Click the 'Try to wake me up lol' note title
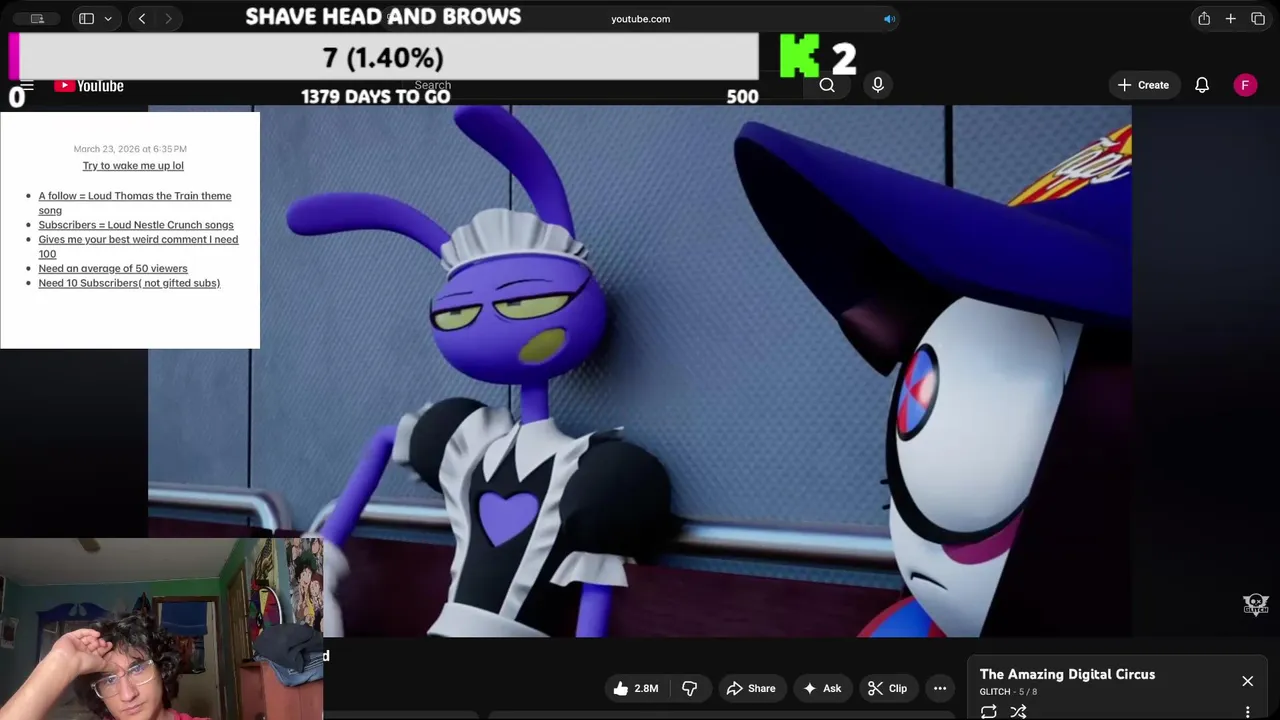The height and width of the screenshot is (720, 1280). (133, 166)
